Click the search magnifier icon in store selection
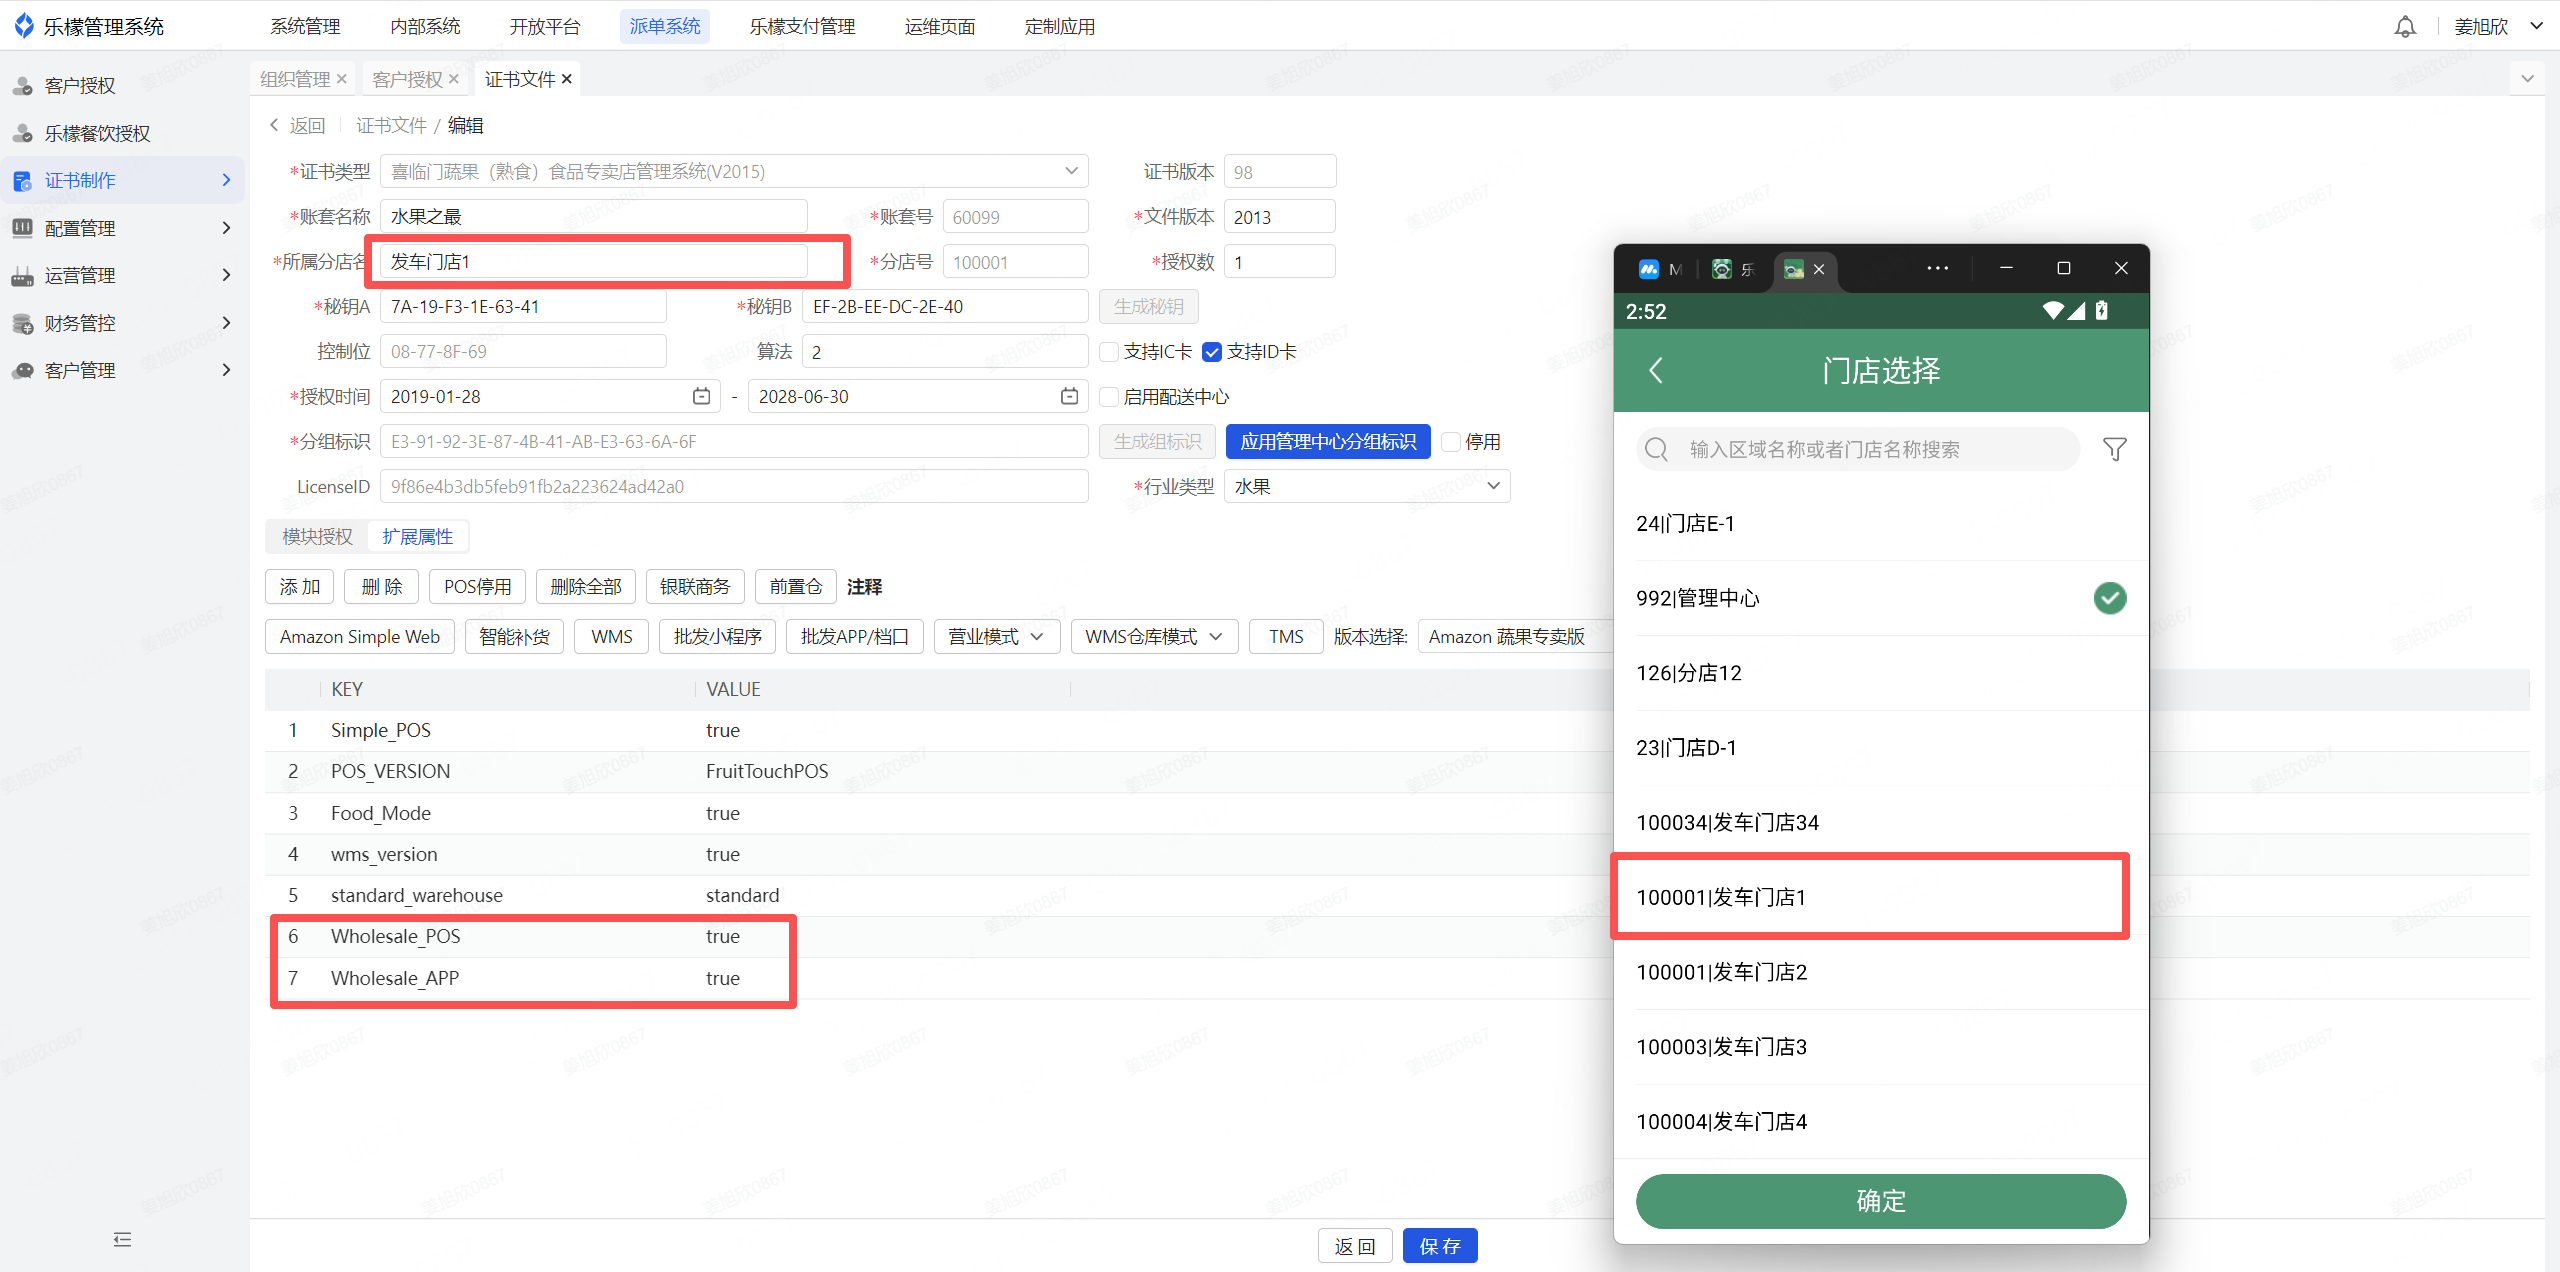 point(1657,449)
